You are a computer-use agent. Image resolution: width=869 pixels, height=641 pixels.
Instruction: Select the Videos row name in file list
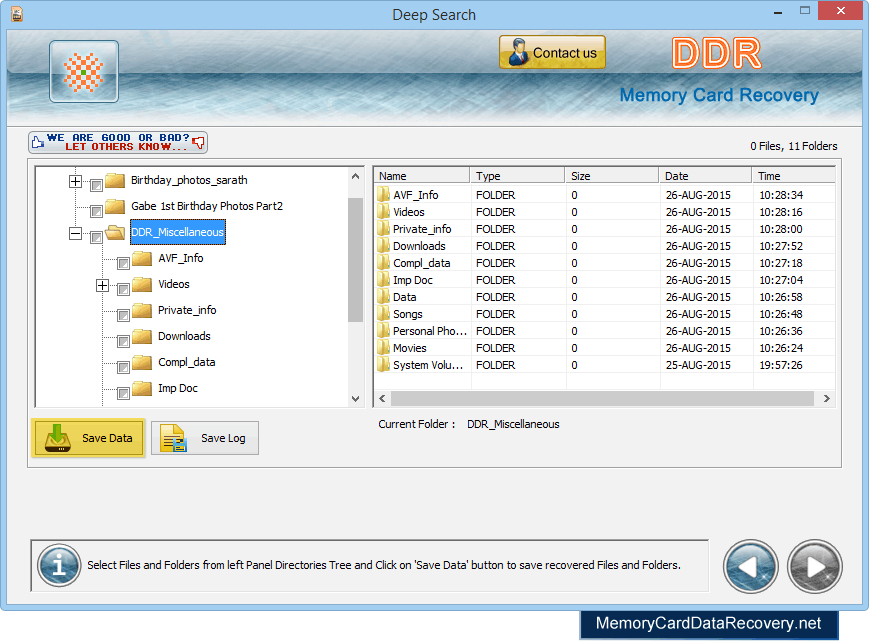point(408,212)
